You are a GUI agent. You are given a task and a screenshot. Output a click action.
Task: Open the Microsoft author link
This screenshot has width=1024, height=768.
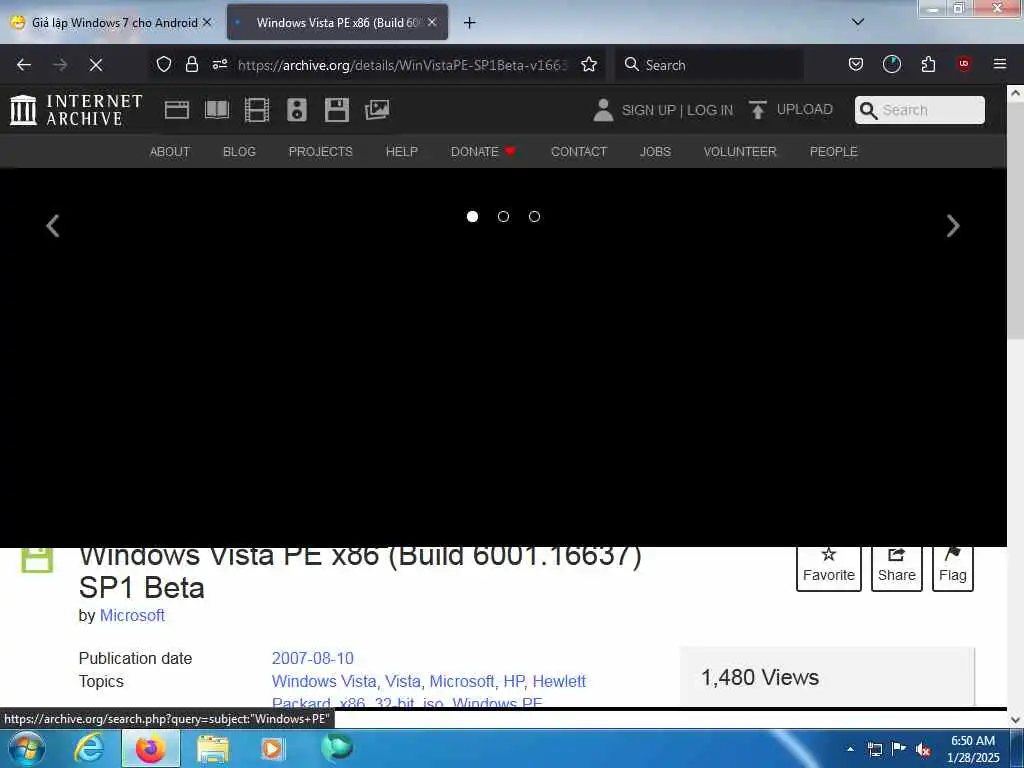coord(132,616)
